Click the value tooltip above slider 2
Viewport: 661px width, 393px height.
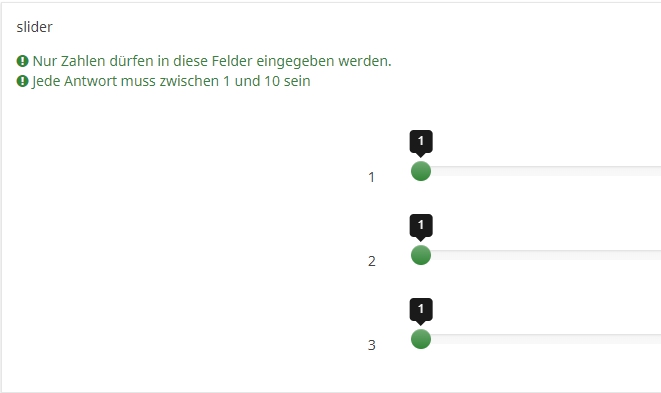tap(421, 226)
